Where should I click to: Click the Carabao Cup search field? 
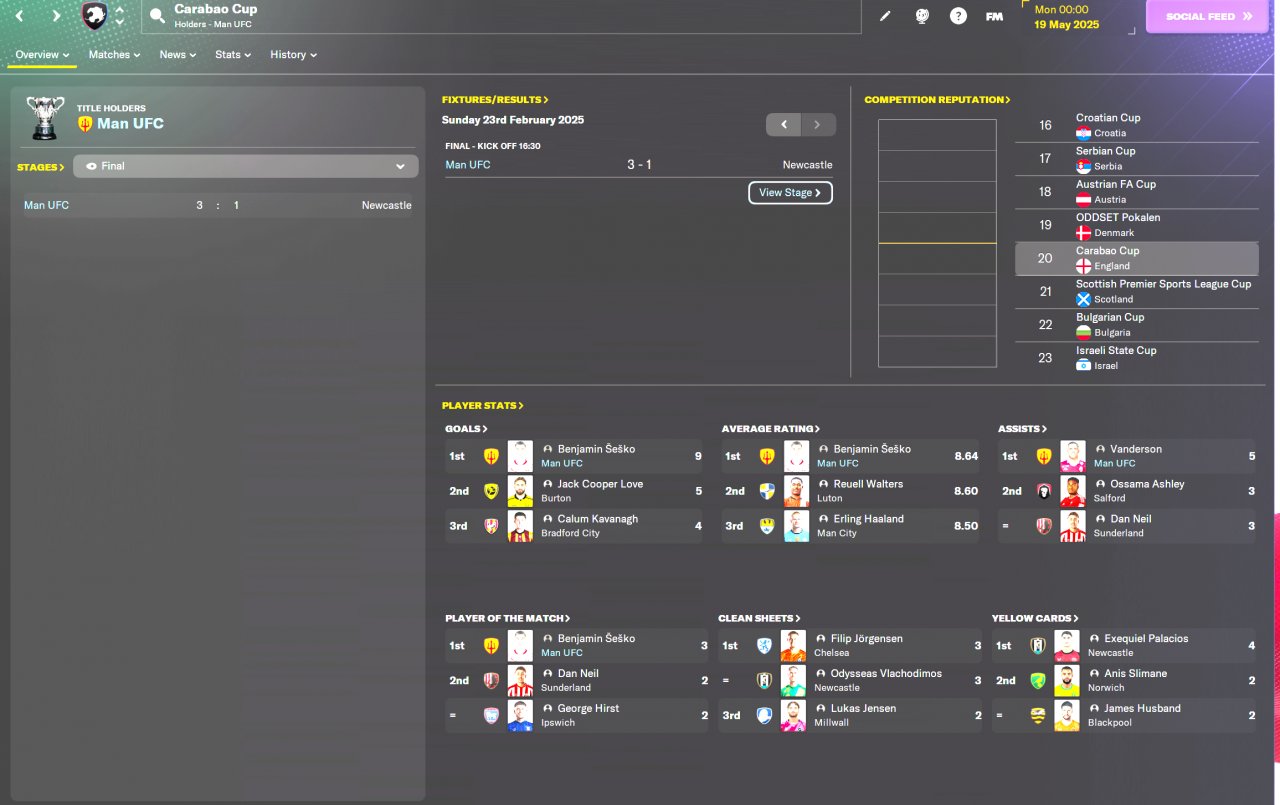(500, 16)
